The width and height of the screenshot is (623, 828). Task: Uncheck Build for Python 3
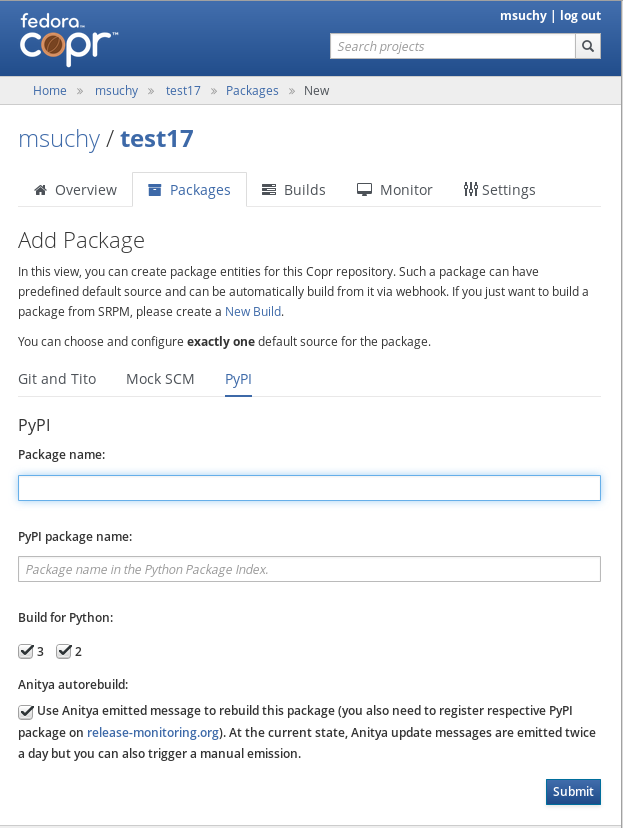(26, 651)
